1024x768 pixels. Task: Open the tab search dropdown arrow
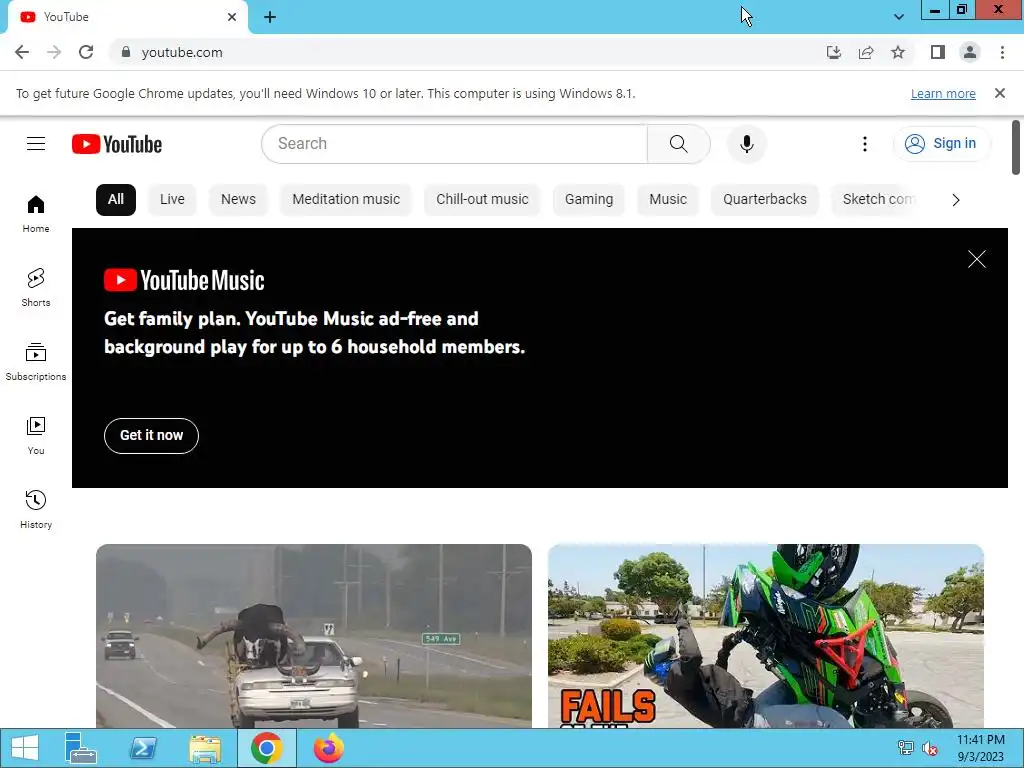(899, 17)
